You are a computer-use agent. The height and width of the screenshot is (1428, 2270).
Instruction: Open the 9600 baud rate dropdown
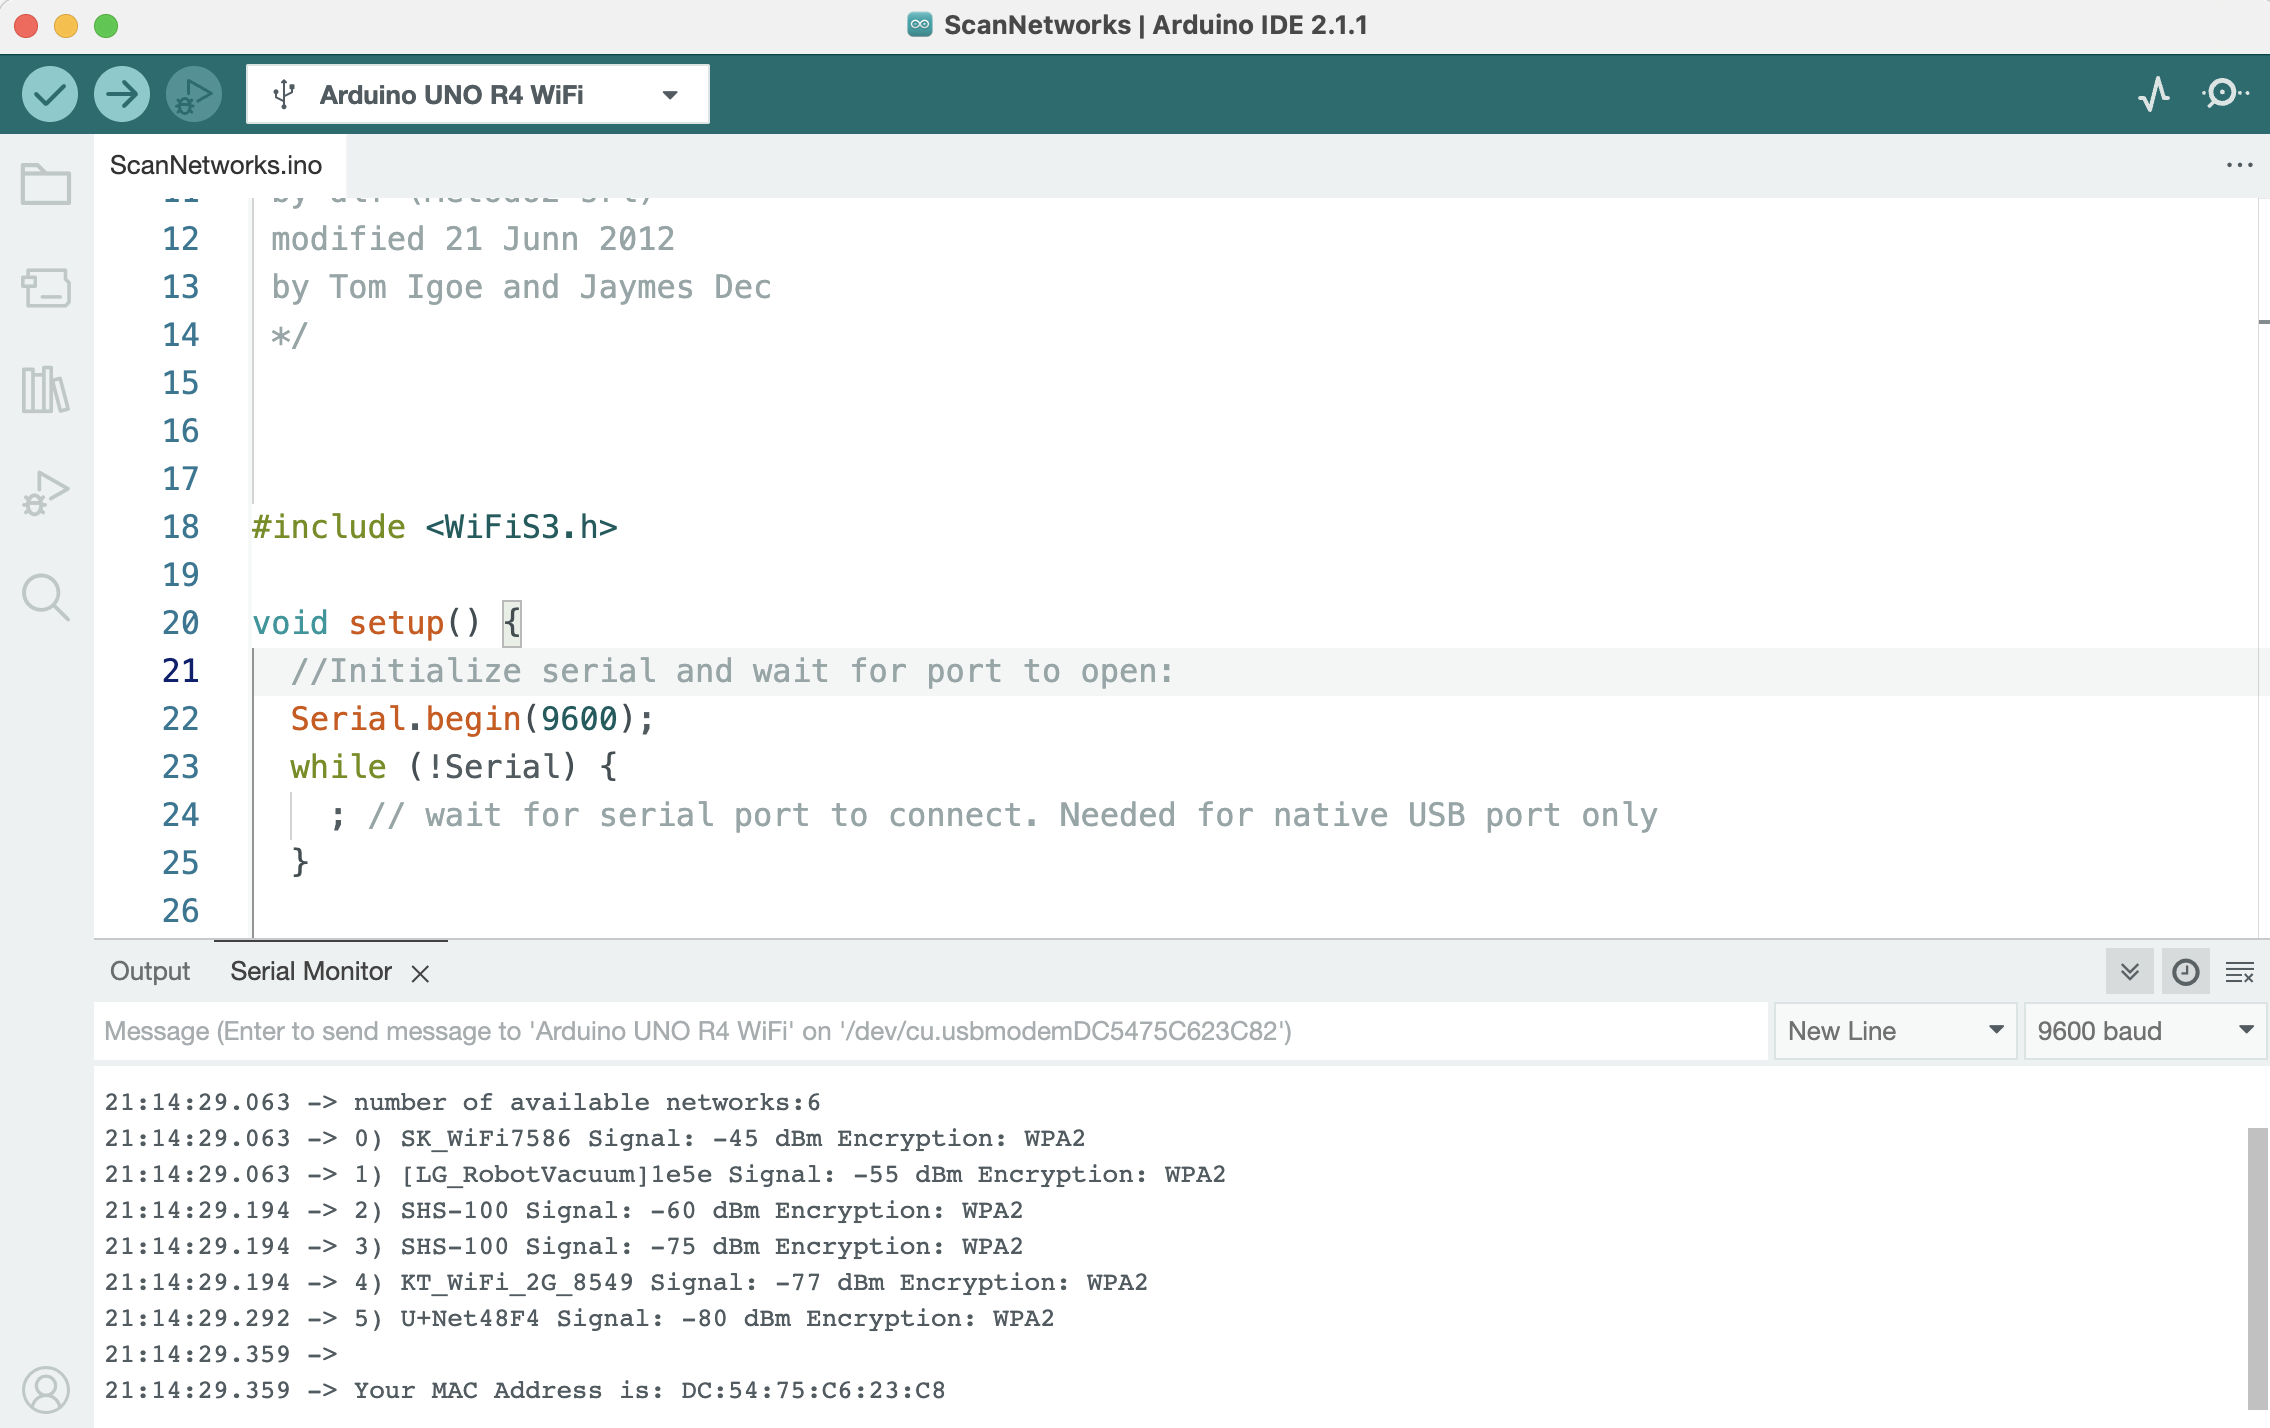pos(2144,1031)
